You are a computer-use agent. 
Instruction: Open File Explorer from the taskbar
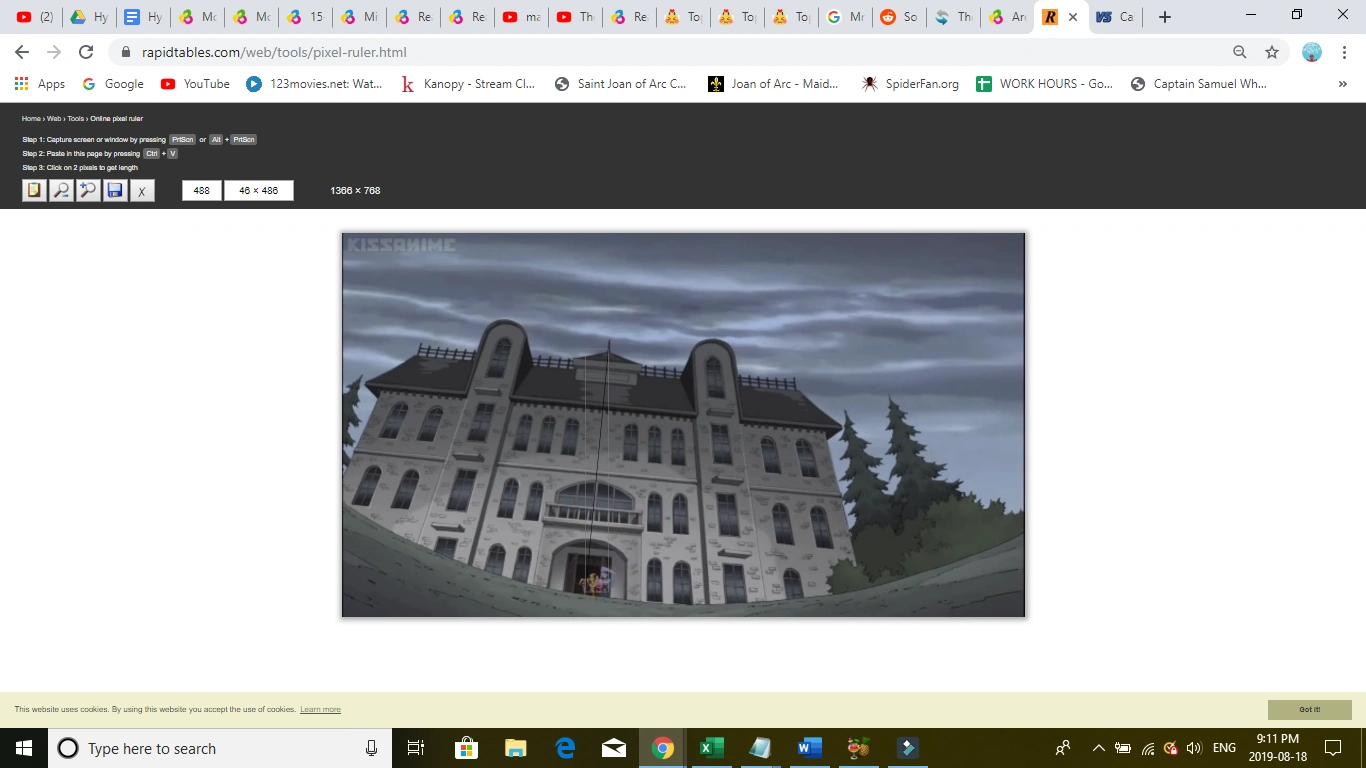515,748
